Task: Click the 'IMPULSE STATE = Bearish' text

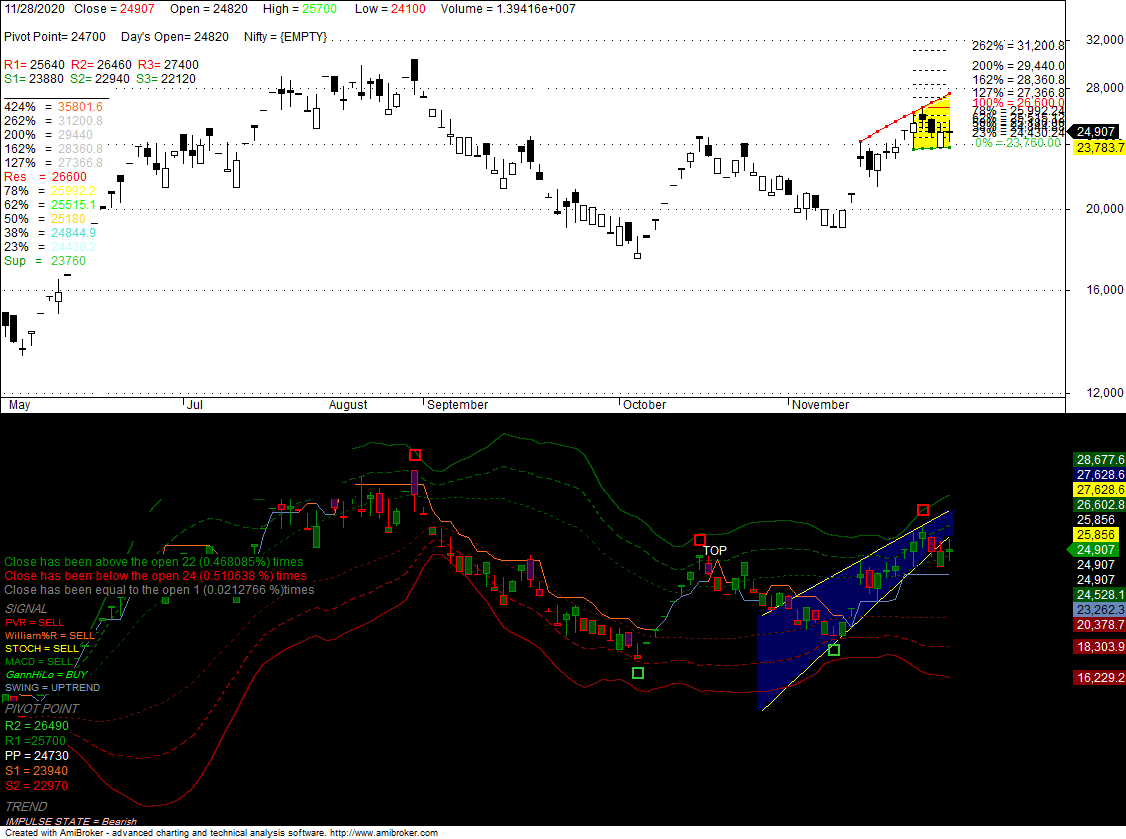Action: (x=71, y=822)
